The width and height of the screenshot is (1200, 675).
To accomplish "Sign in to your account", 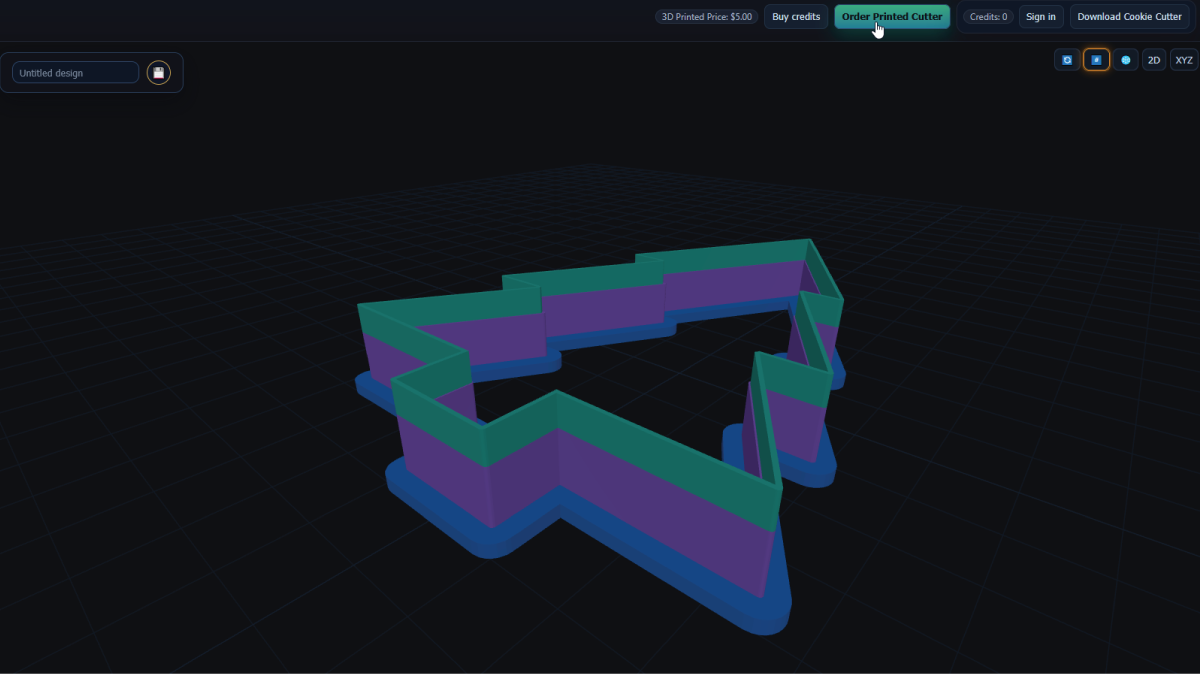I will click(1040, 16).
